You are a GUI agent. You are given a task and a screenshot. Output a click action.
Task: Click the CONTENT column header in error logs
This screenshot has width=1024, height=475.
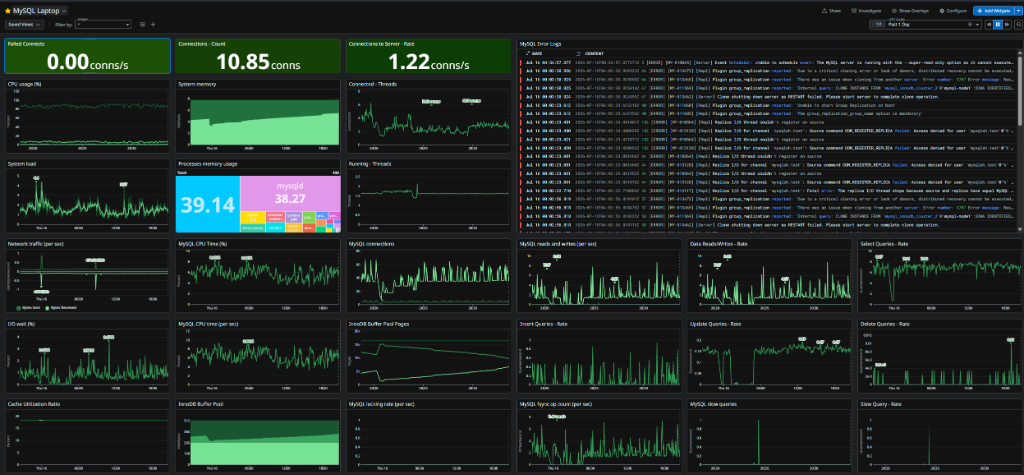coord(594,53)
